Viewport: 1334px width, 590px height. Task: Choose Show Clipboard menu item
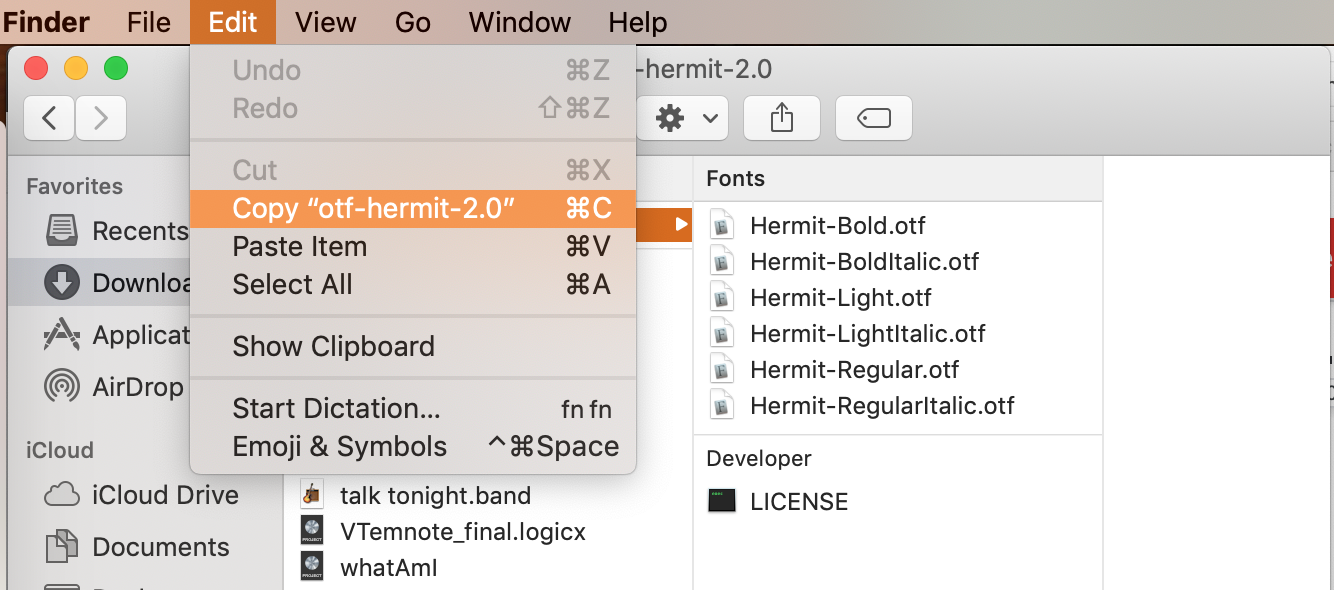[413, 346]
